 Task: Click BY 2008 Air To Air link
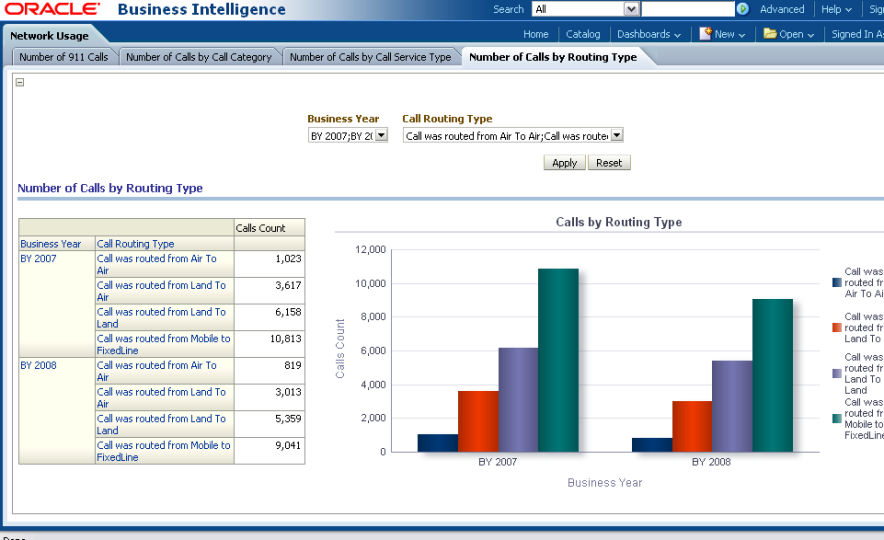(157, 371)
